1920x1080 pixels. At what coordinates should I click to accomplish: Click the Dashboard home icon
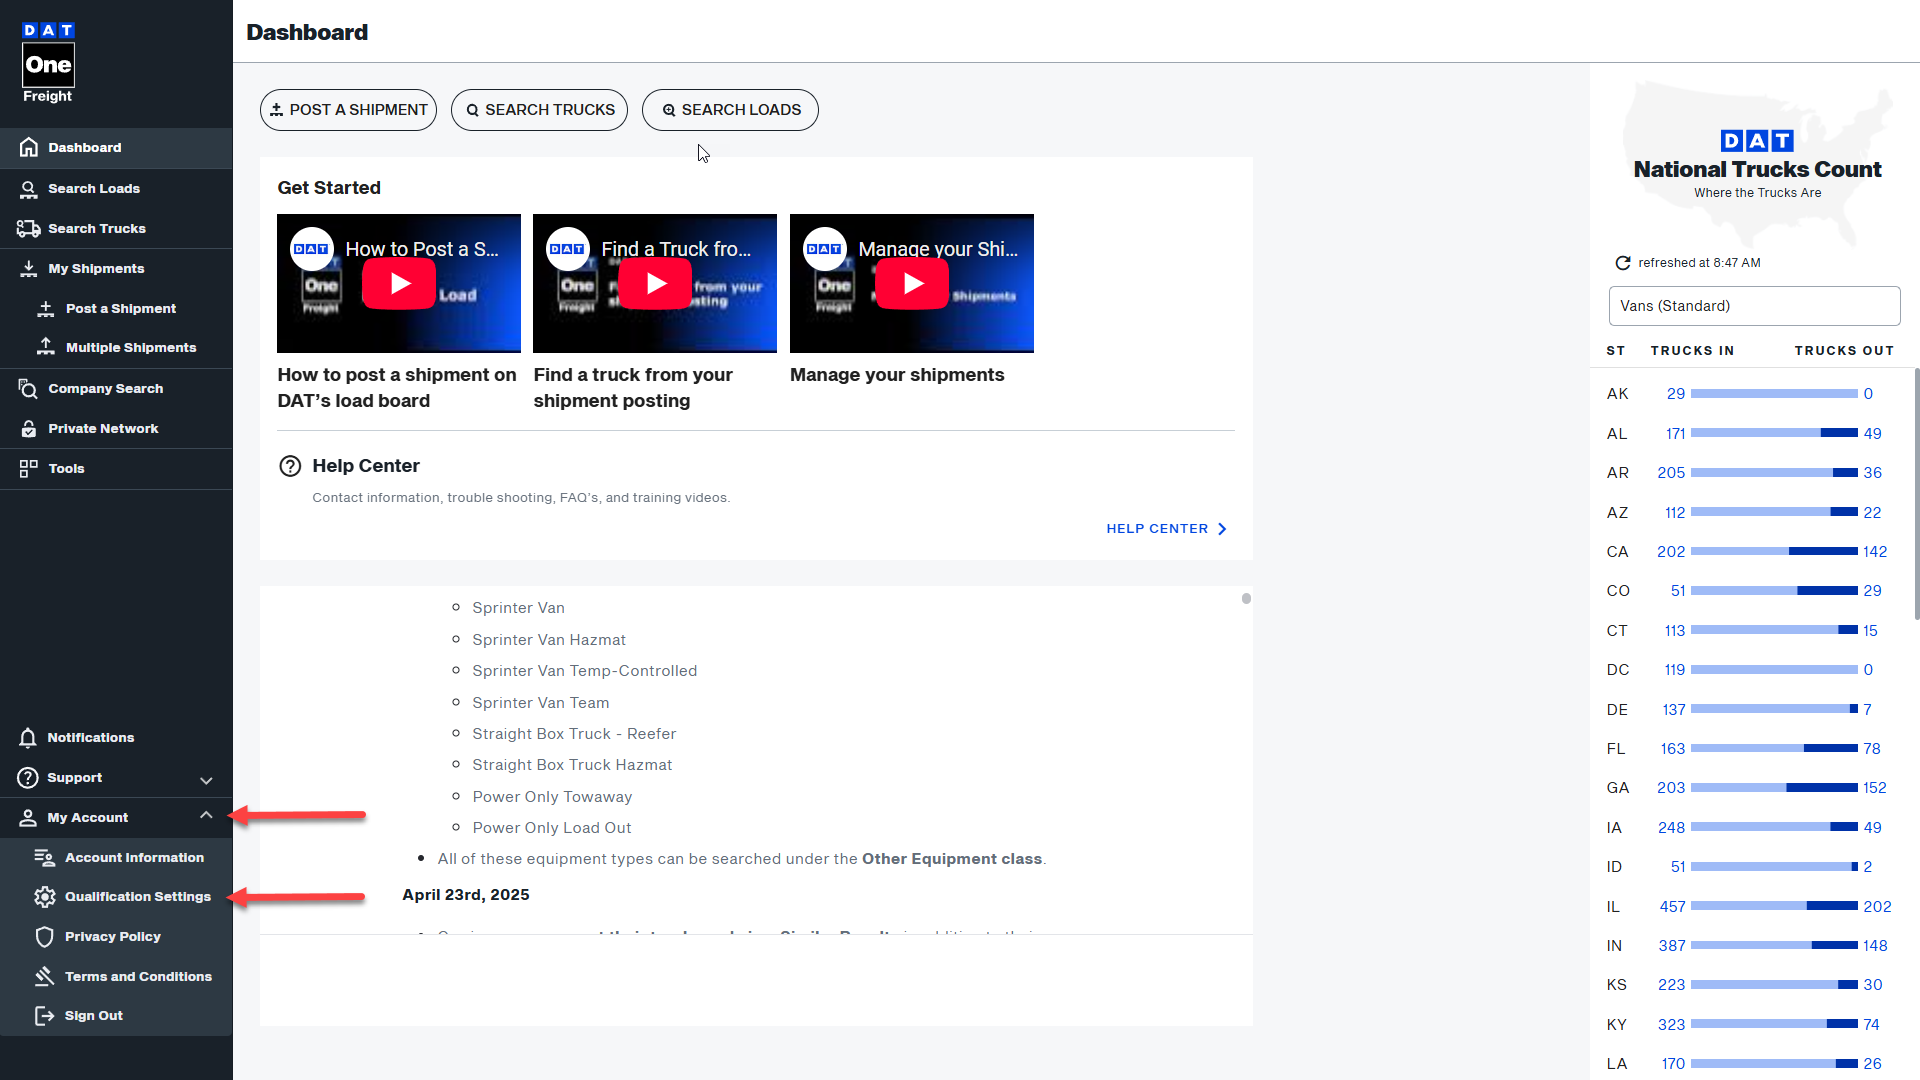tap(29, 147)
